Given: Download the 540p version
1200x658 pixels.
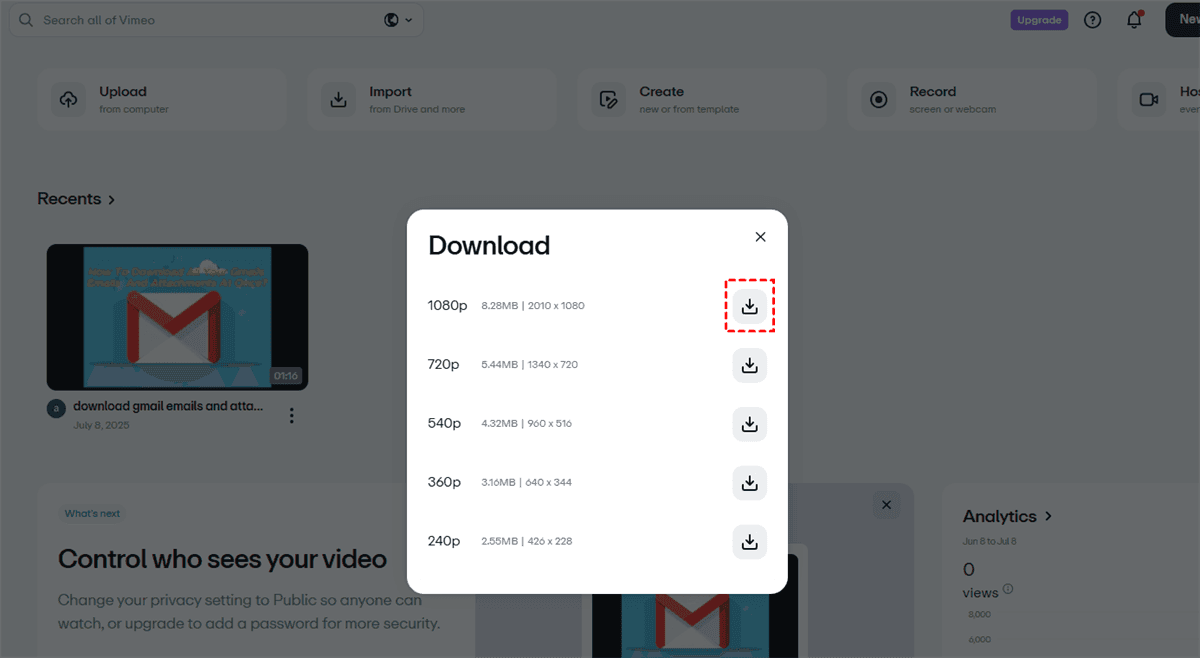Looking at the screenshot, I should [x=750, y=424].
